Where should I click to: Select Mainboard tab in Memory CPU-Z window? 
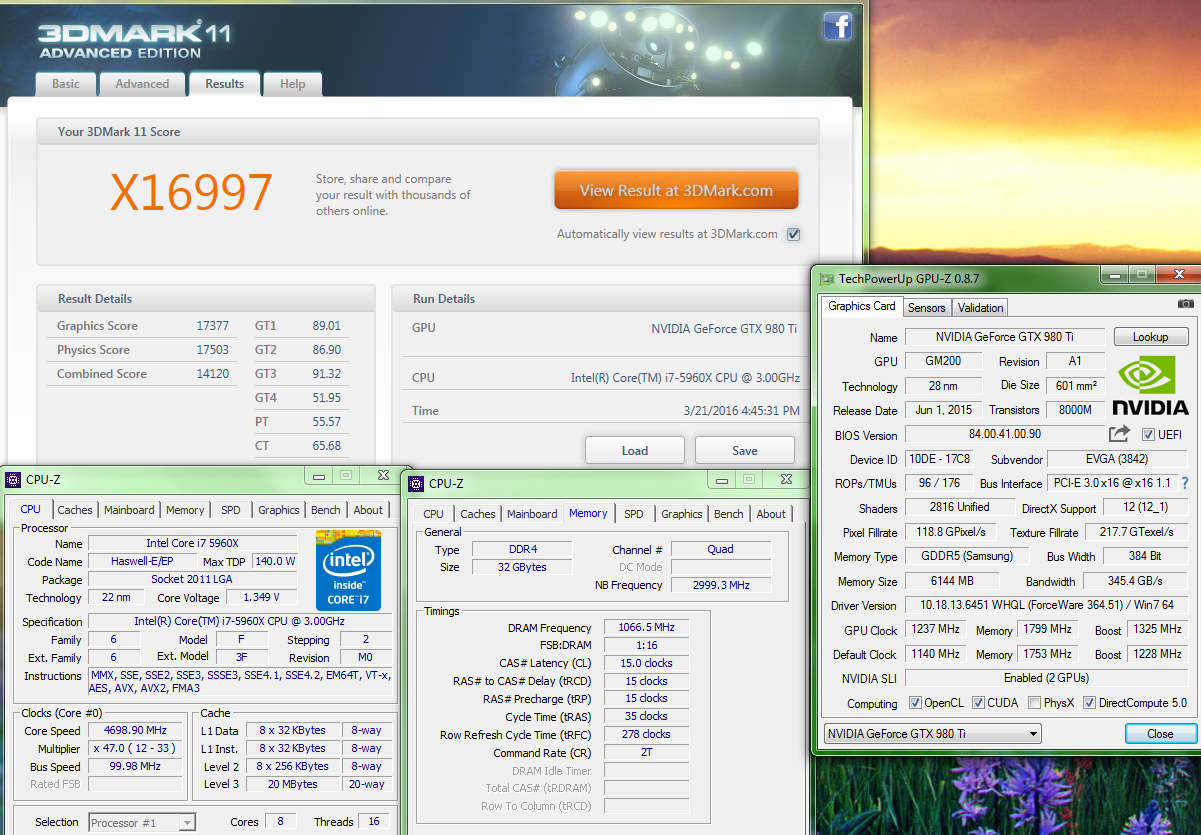pyautogui.click(x=532, y=514)
